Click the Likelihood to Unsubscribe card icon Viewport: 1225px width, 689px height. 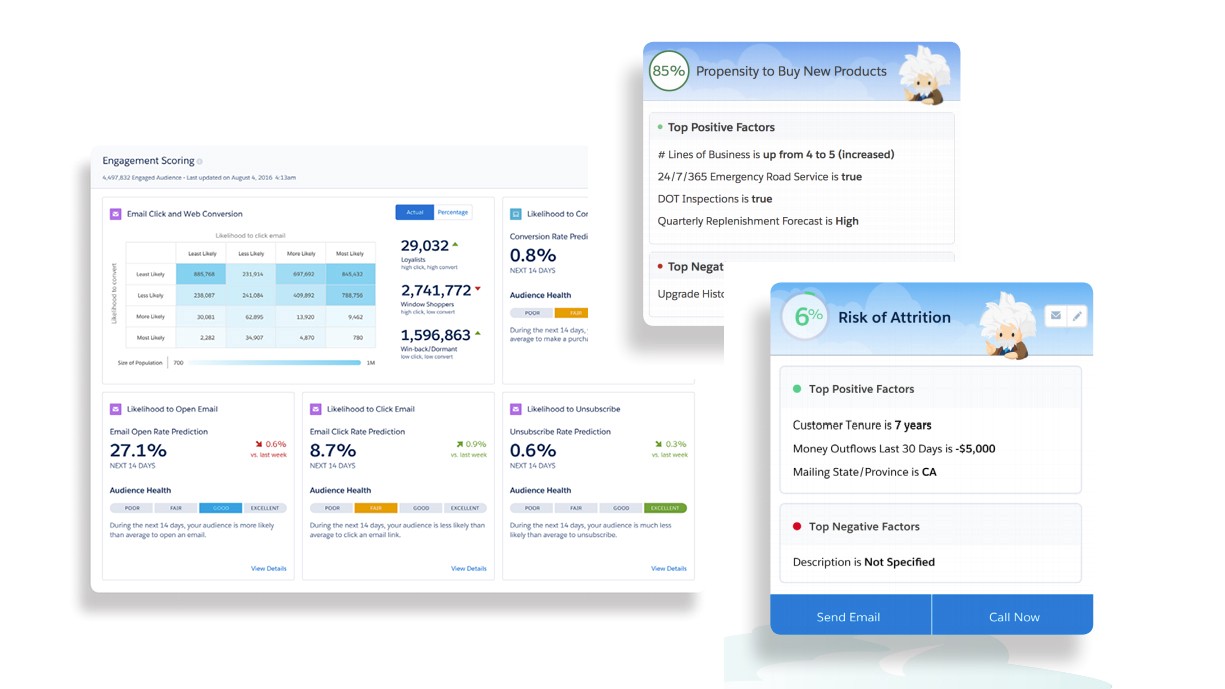(516, 409)
